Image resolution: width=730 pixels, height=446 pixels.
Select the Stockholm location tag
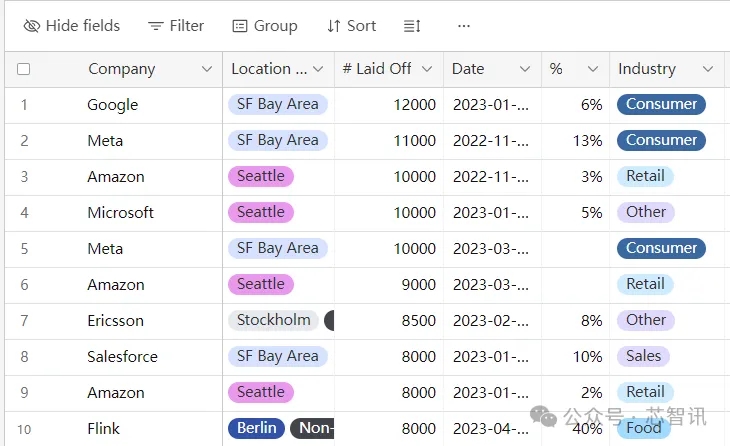click(x=273, y=320)
